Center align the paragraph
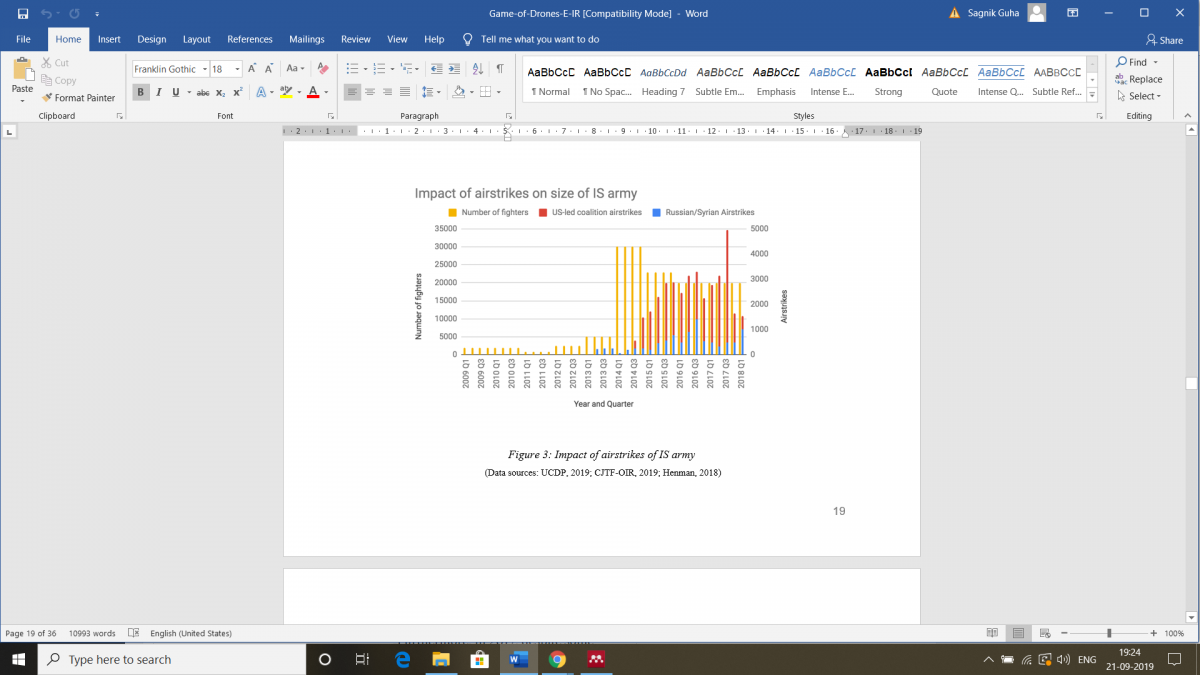Screen dimensions: 1200x675 tap(370, 92)
